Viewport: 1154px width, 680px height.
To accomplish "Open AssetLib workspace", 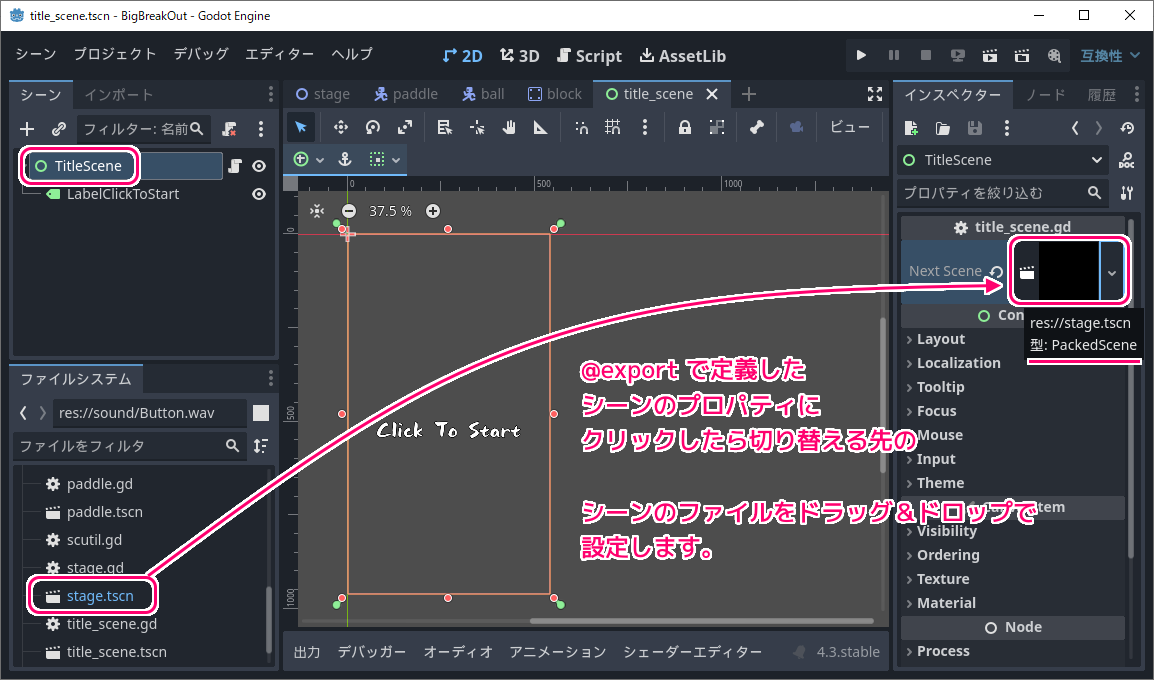I will 683,56.
